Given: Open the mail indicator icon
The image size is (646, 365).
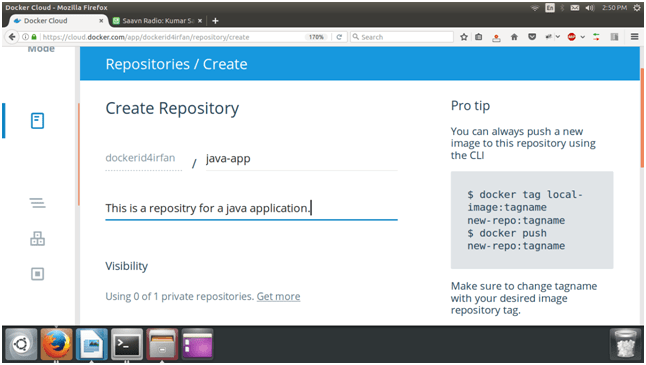Looking at the screenshot, I should 575,8.
